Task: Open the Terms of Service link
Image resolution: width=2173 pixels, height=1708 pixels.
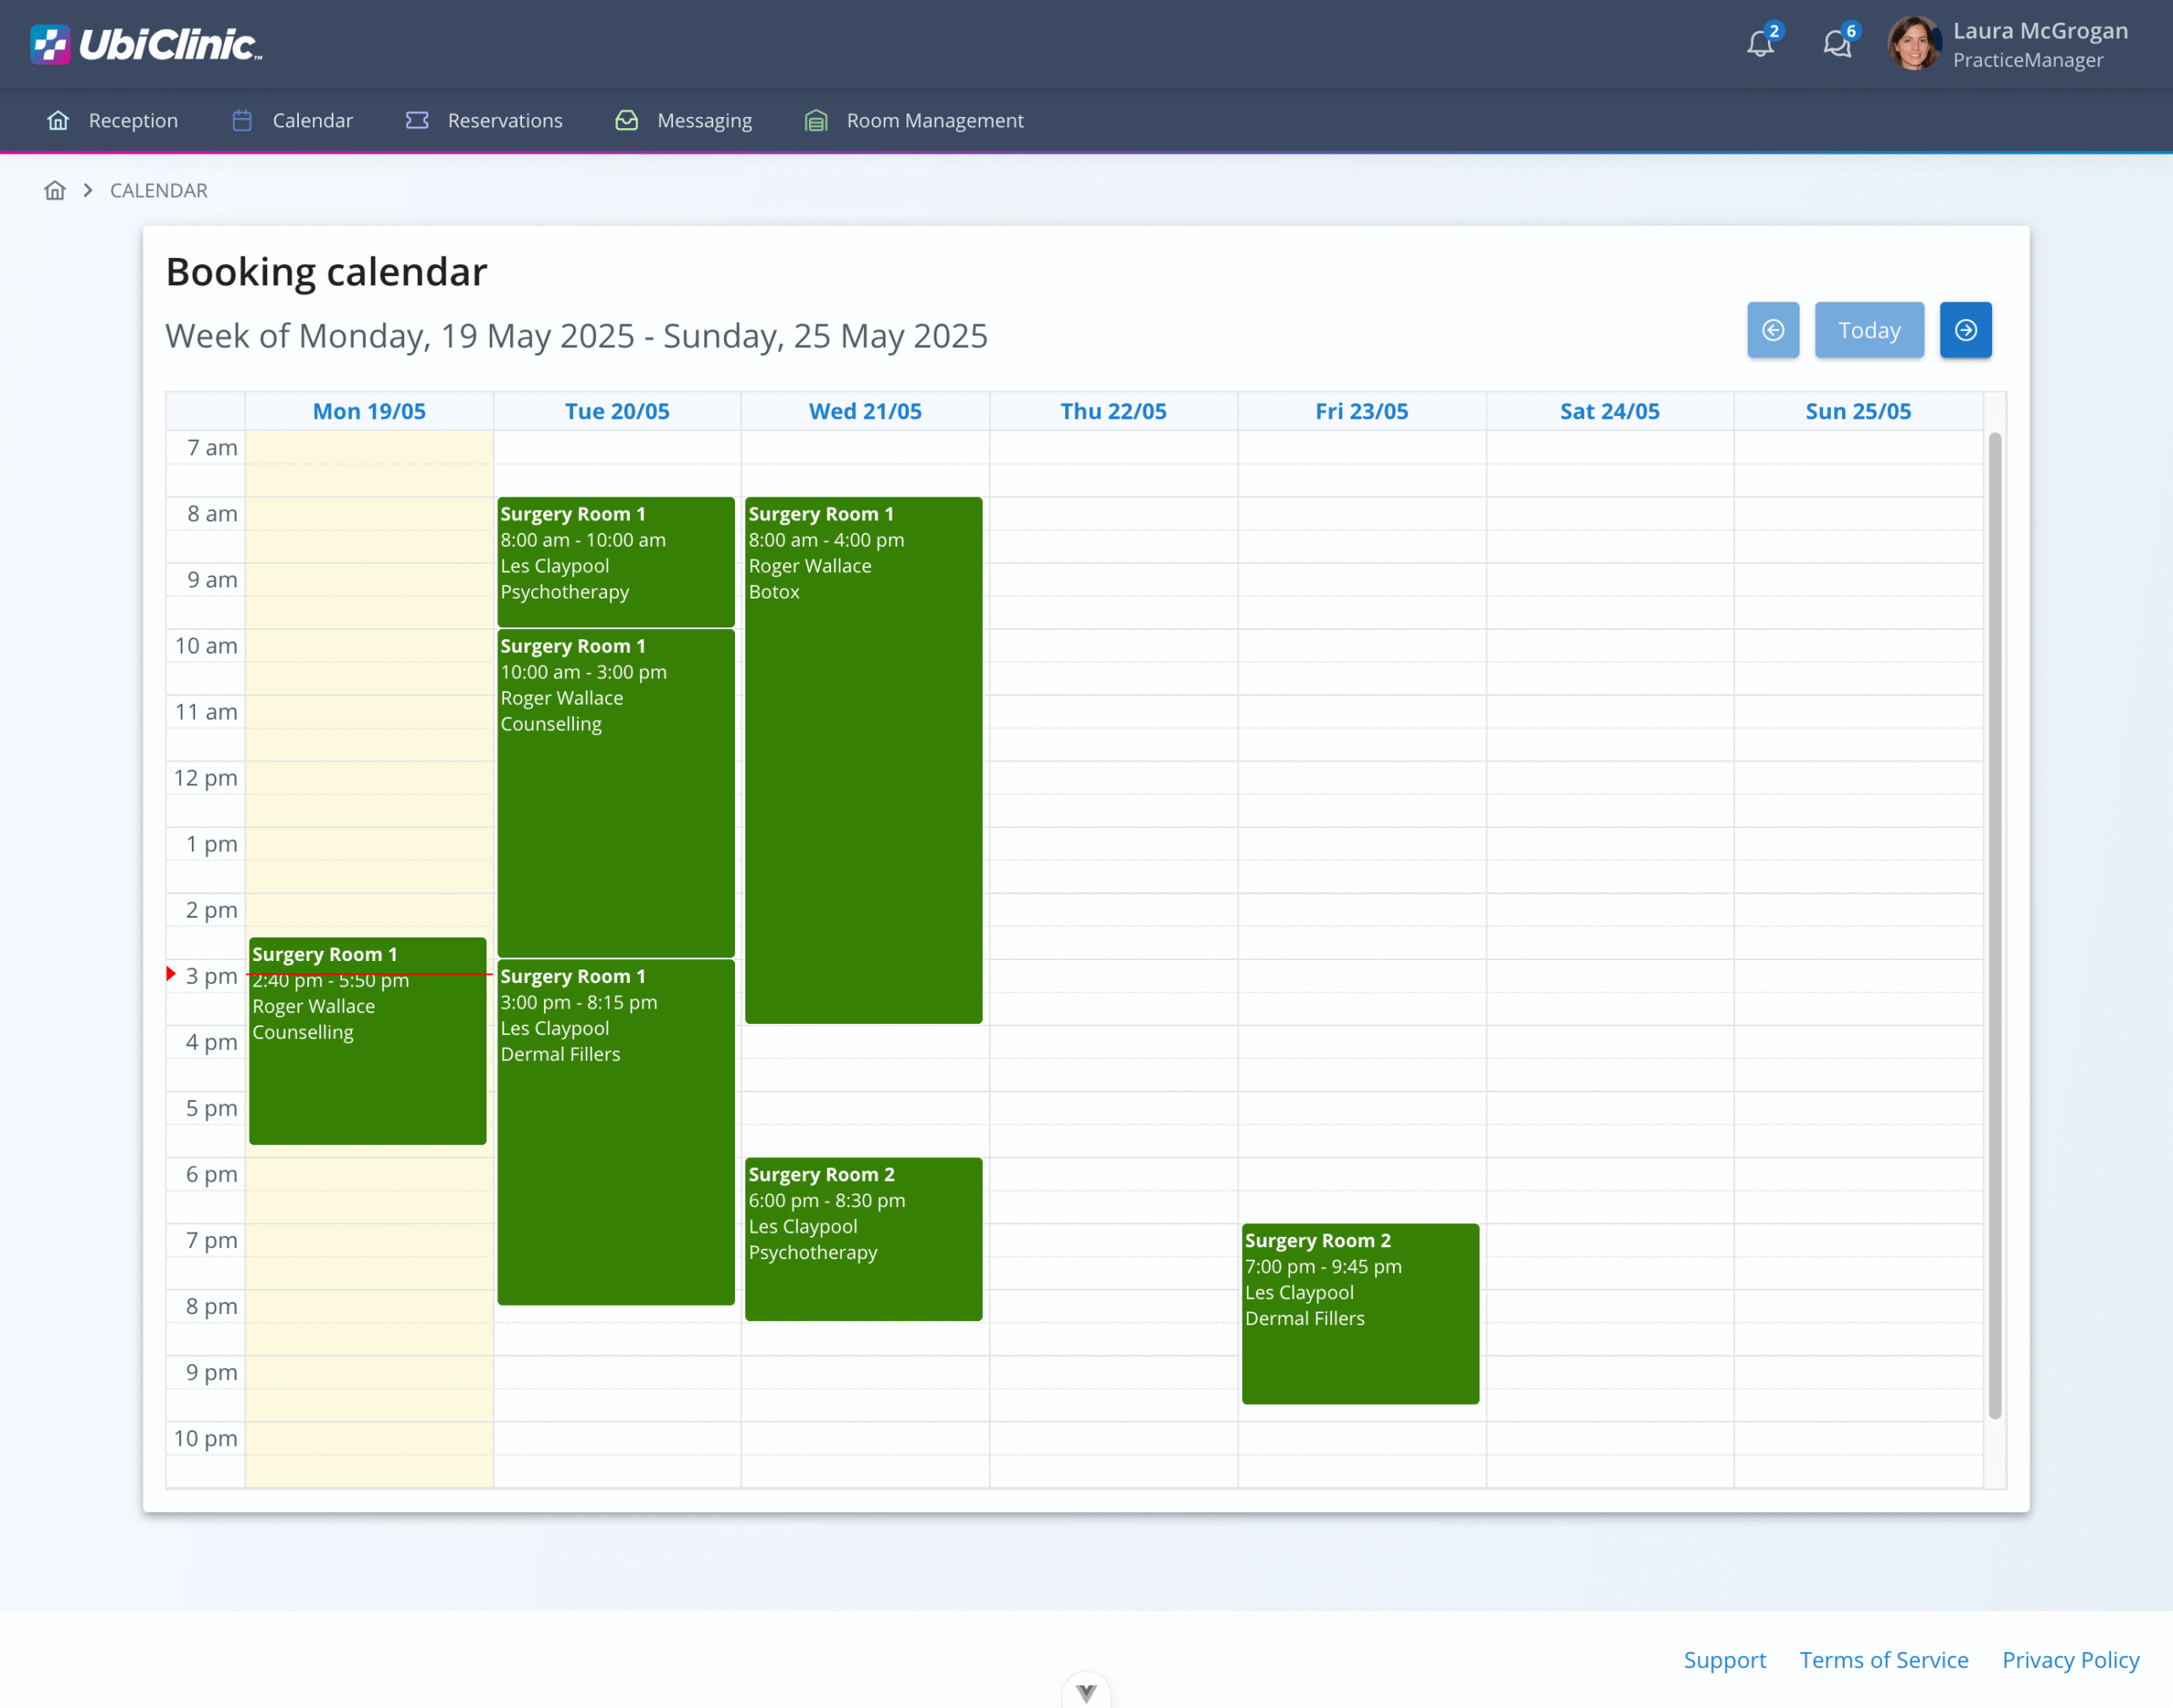Action: (x=1883, y=1660)
